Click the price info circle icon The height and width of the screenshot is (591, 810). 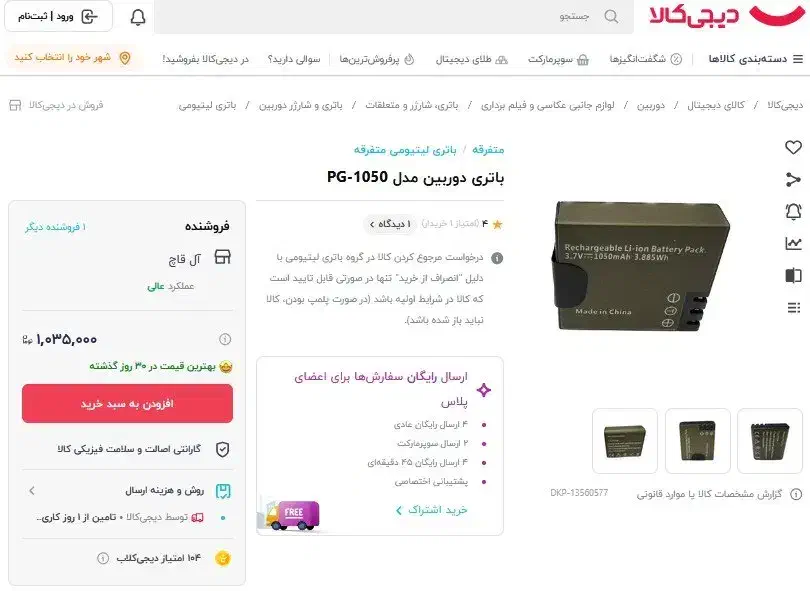(x=225, y=339)
